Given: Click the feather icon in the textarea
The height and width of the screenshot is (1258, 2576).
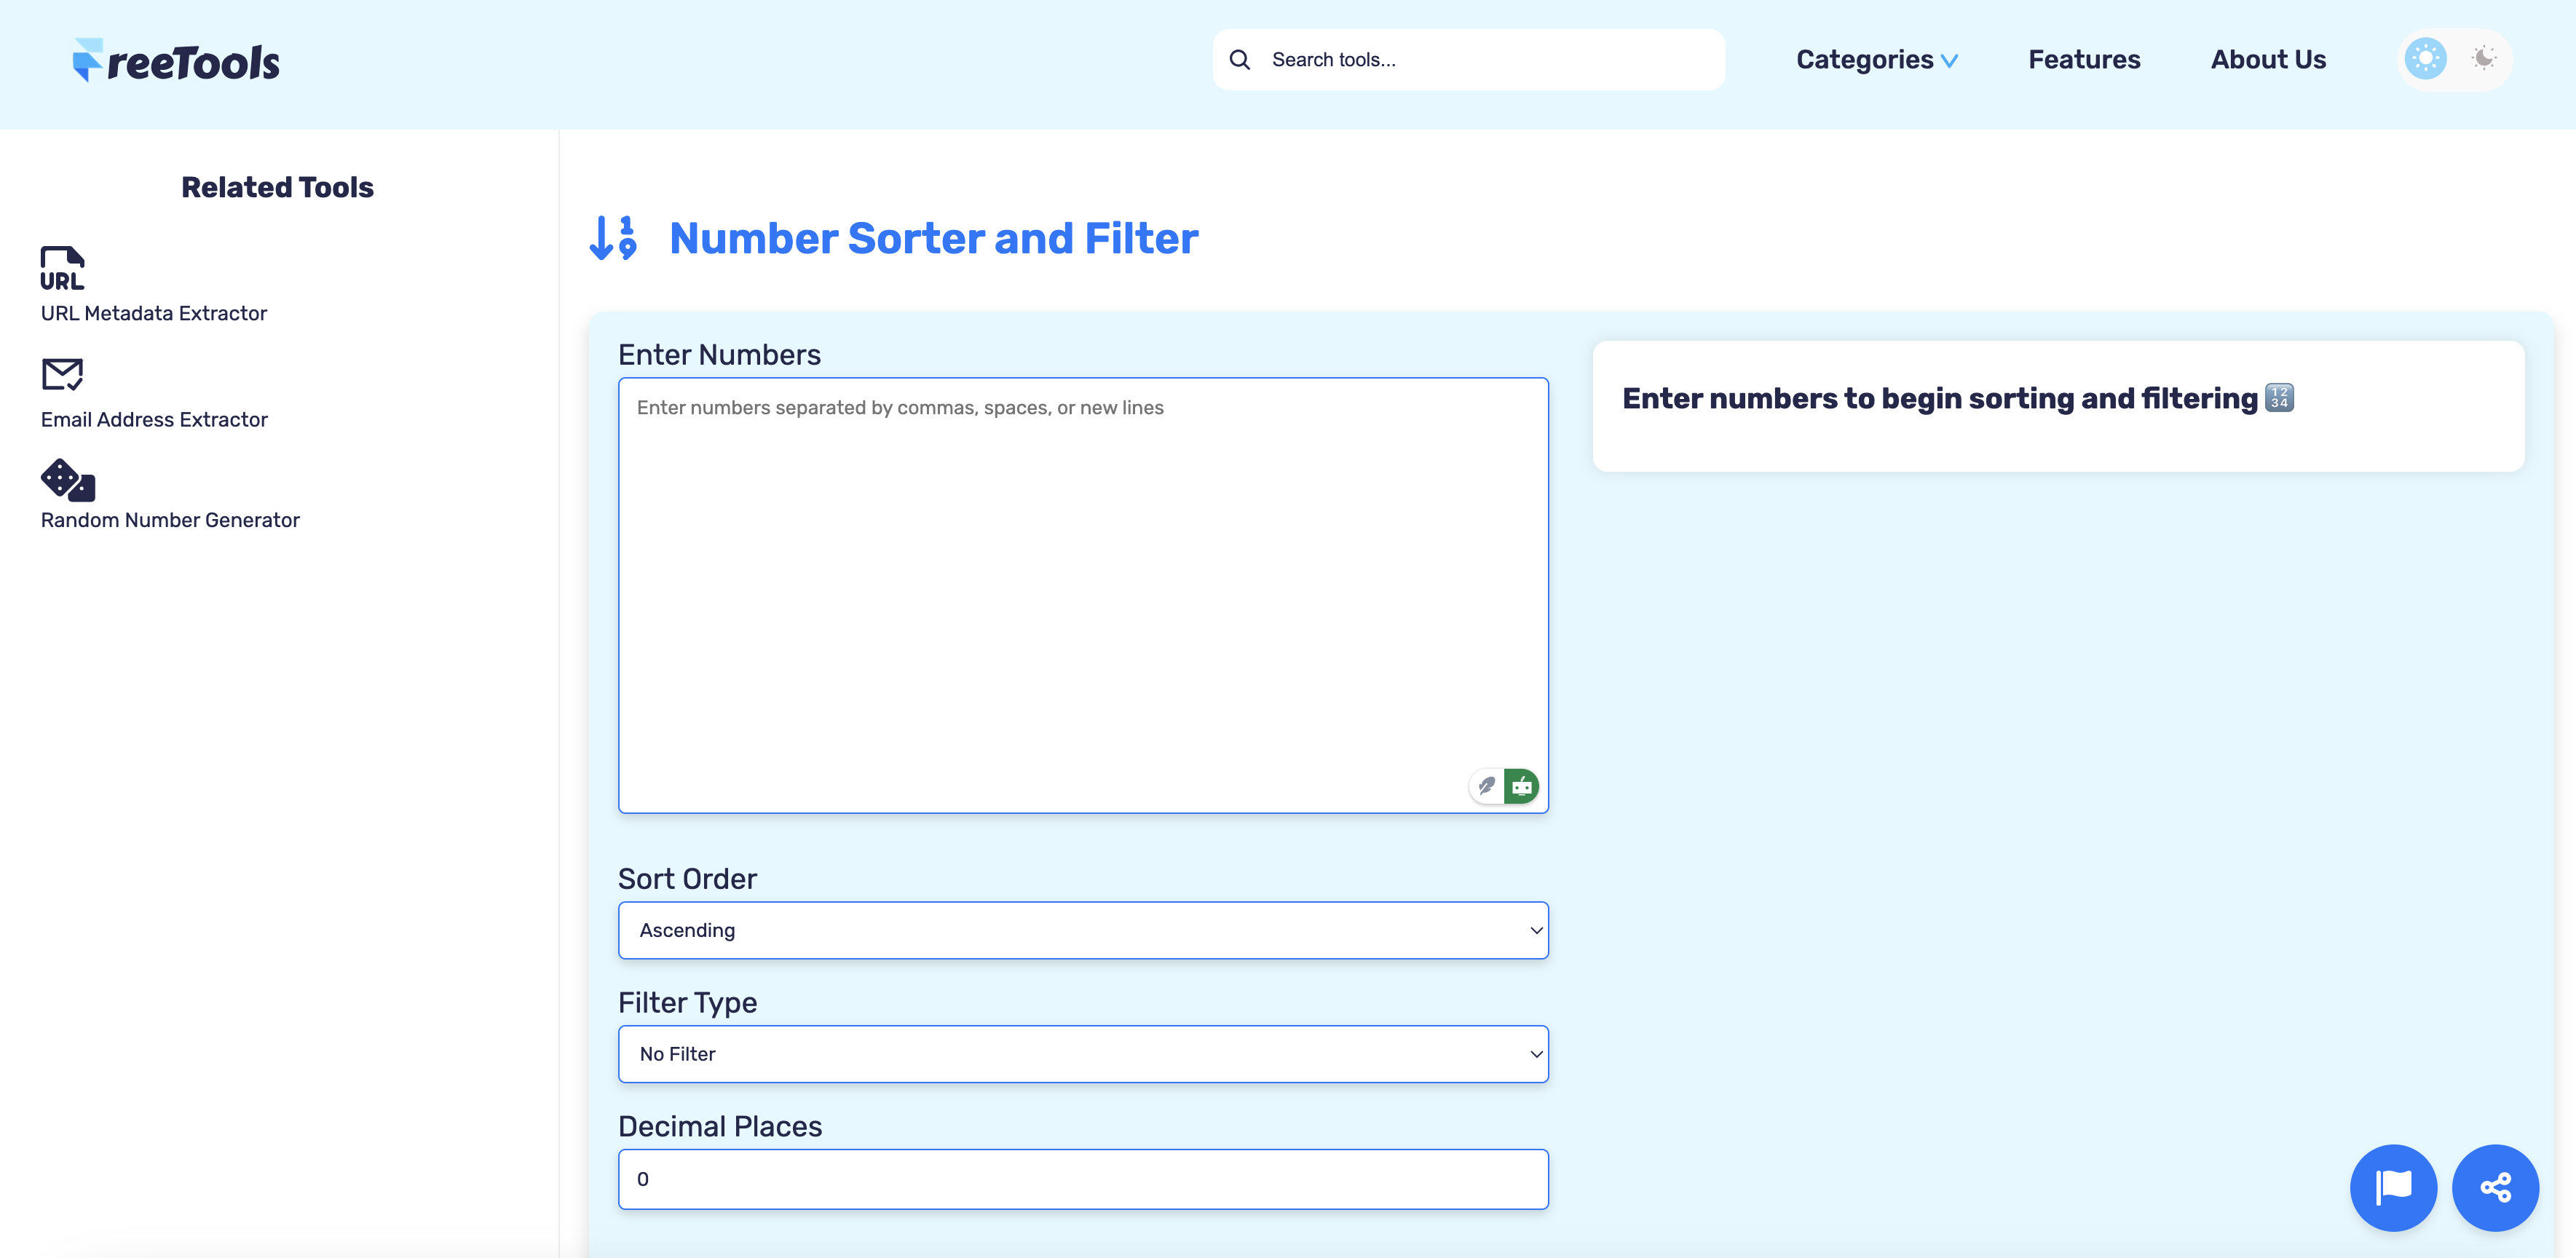Looking at the screenshot, I should [1486, 786].
